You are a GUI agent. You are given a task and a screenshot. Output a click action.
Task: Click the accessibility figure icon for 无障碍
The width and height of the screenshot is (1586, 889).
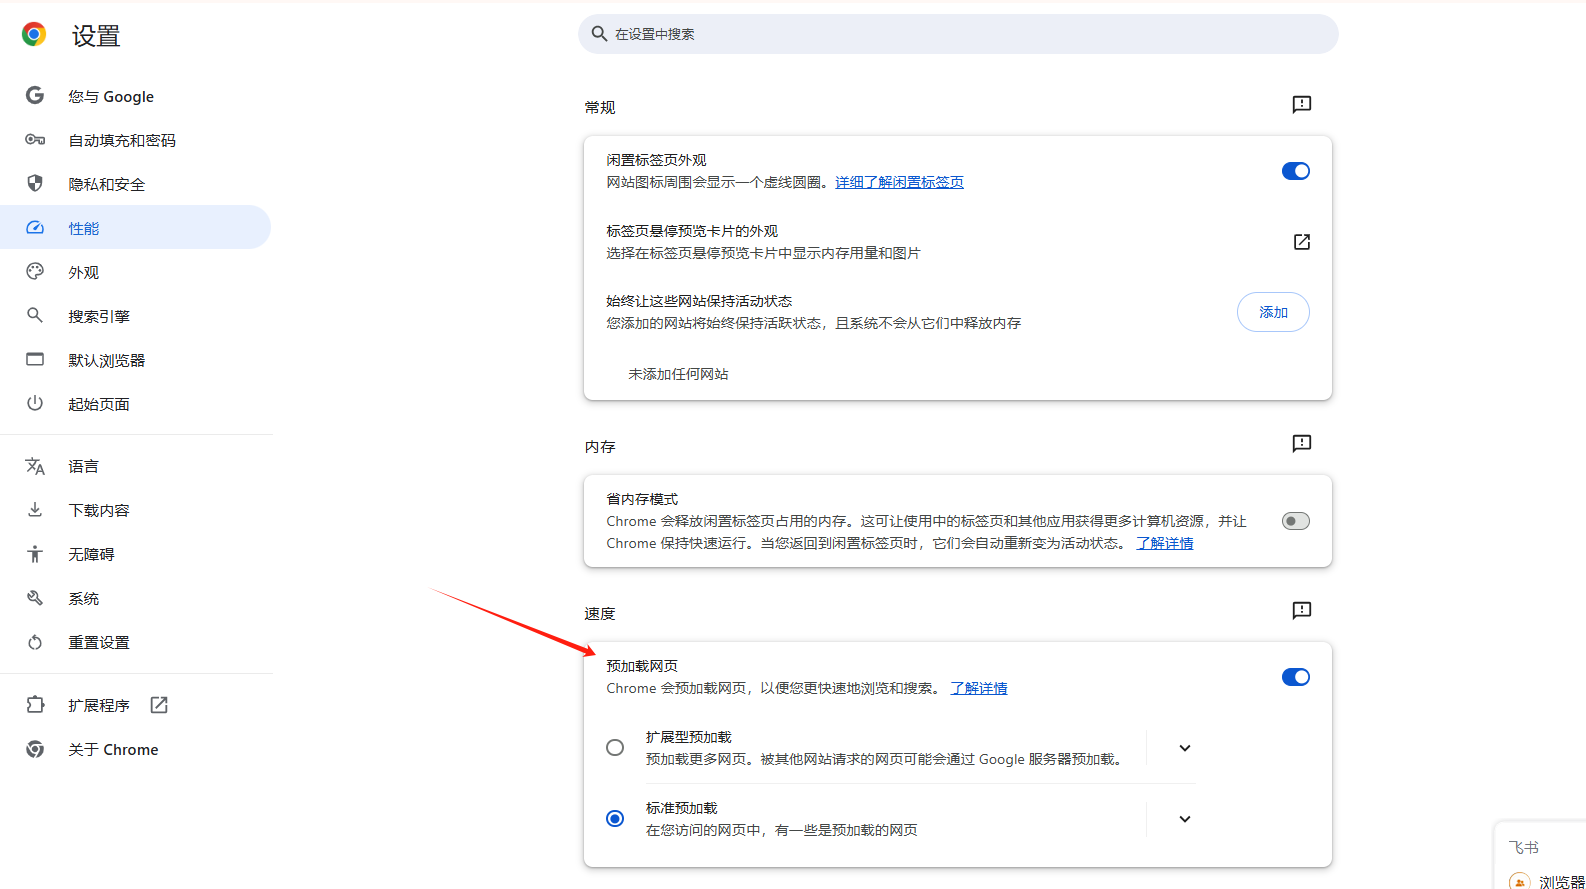coord(35,554)
